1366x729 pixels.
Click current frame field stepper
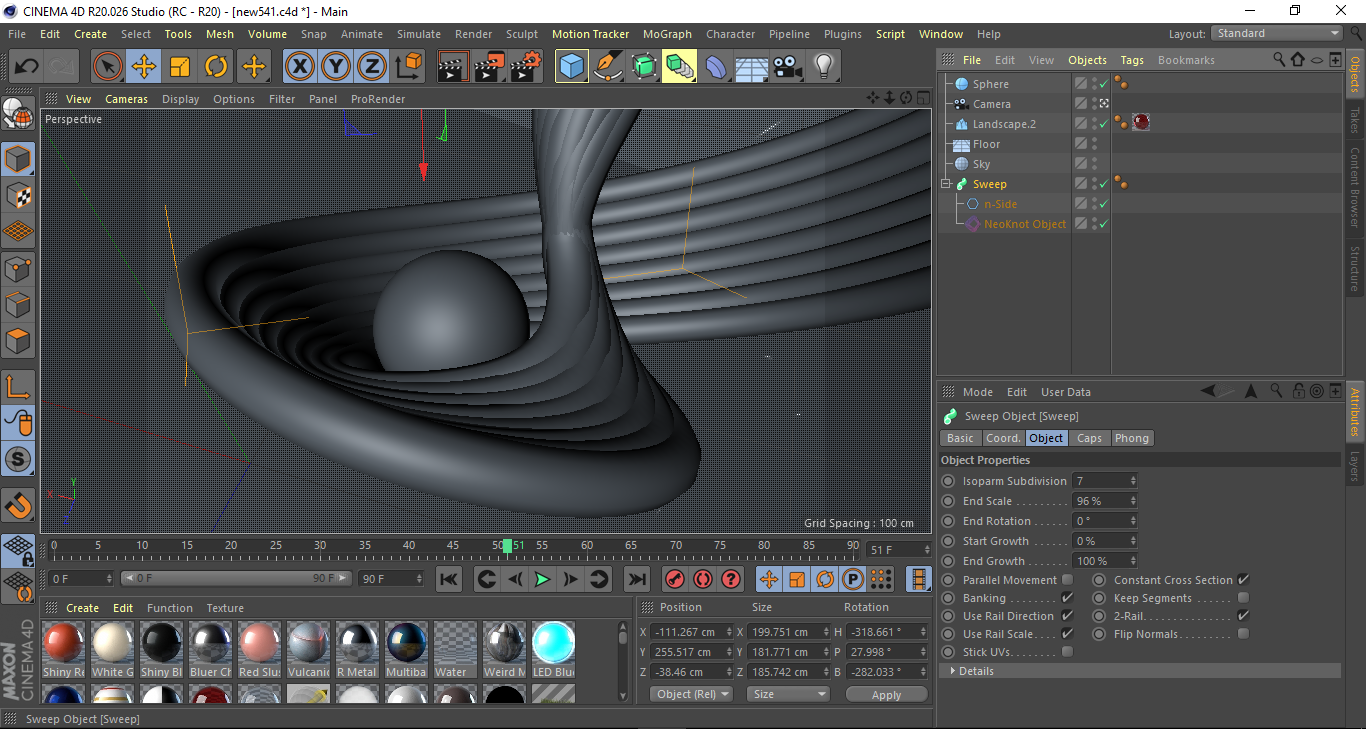pyautogui.click(x=926, y=550)
